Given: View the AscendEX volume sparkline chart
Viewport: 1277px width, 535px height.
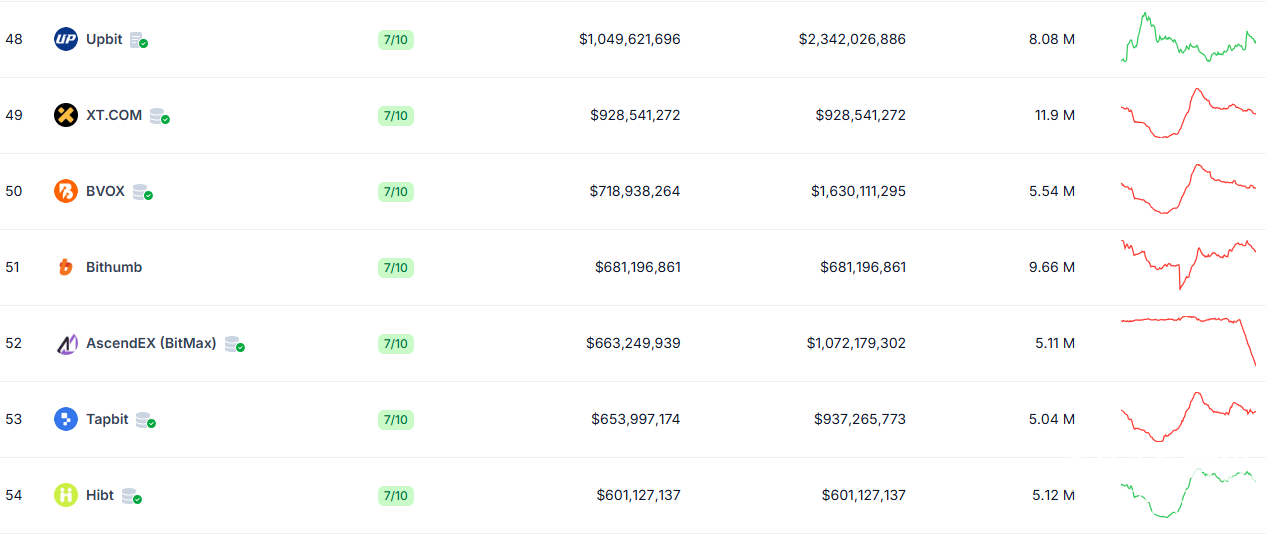Looking at the screenshot, I should pyautogui.click(x=1188, y=338).
